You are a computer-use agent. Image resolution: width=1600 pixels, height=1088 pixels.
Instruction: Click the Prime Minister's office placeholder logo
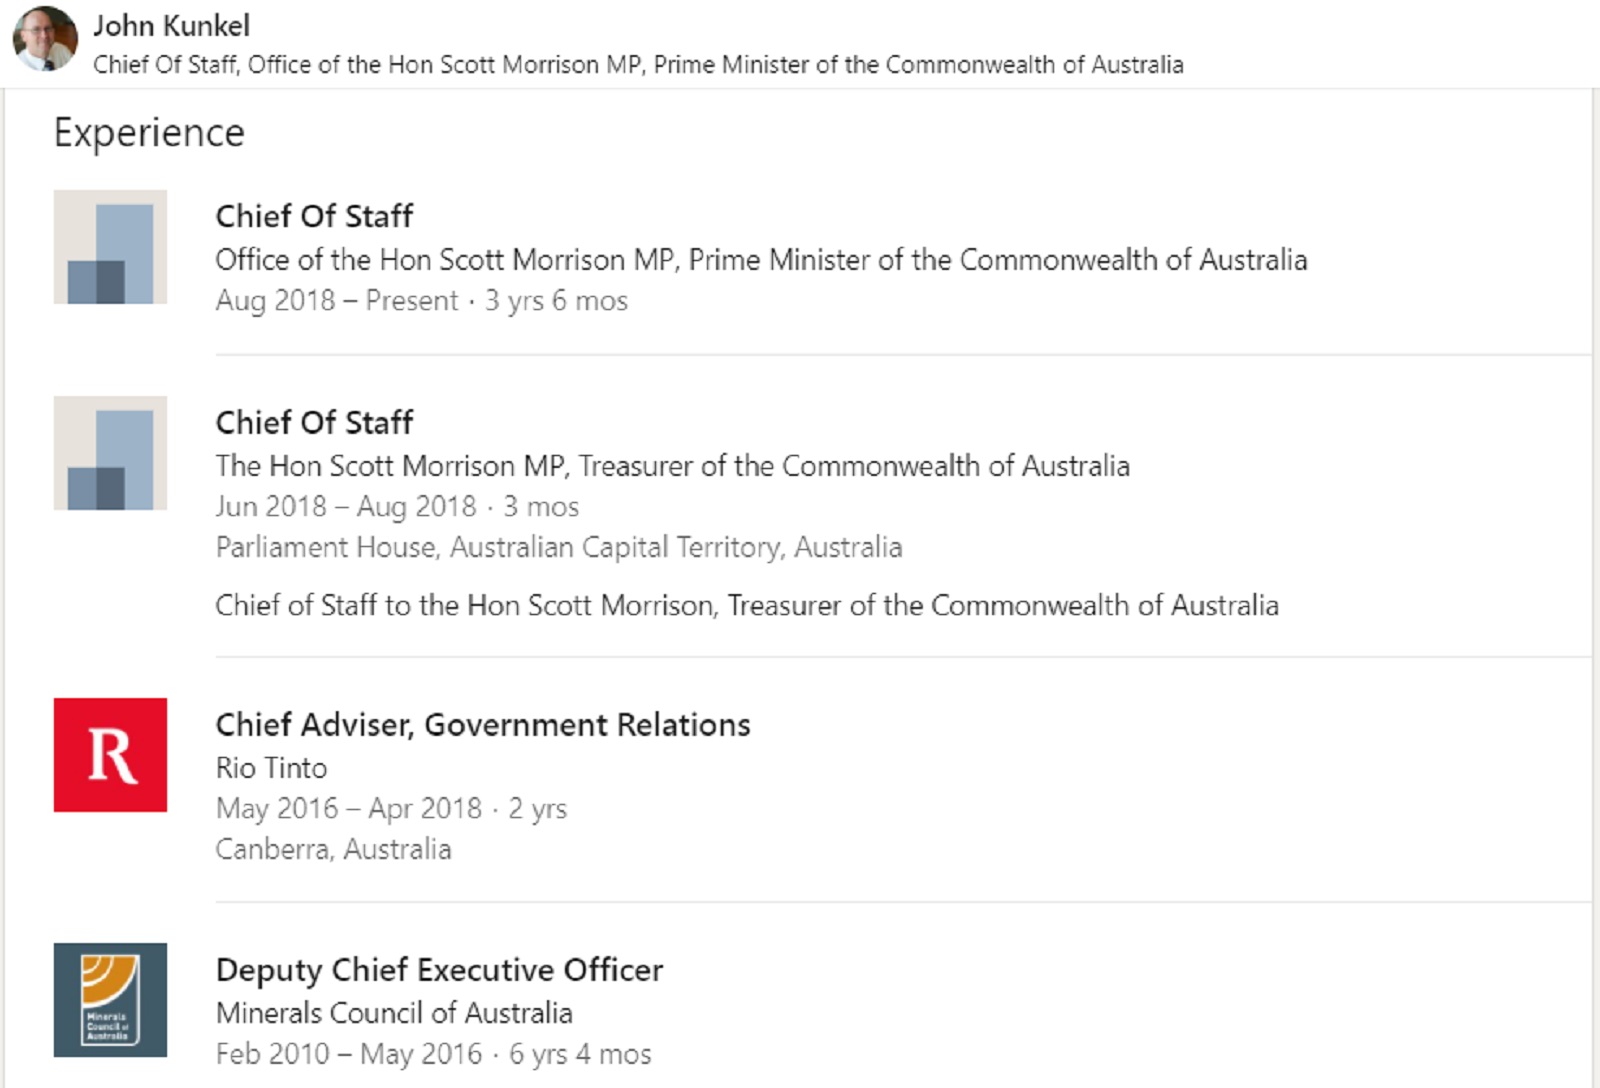pos(110,247)
